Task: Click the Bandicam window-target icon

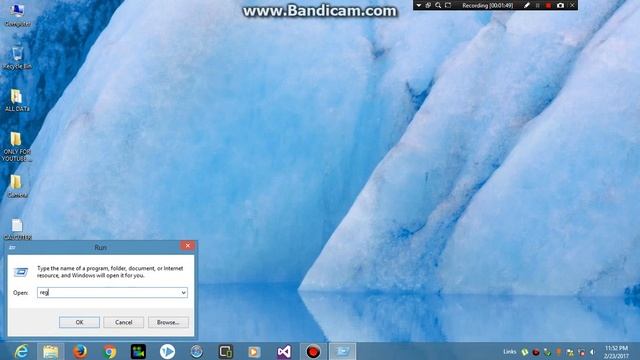Action: click(x=428, y=5)
